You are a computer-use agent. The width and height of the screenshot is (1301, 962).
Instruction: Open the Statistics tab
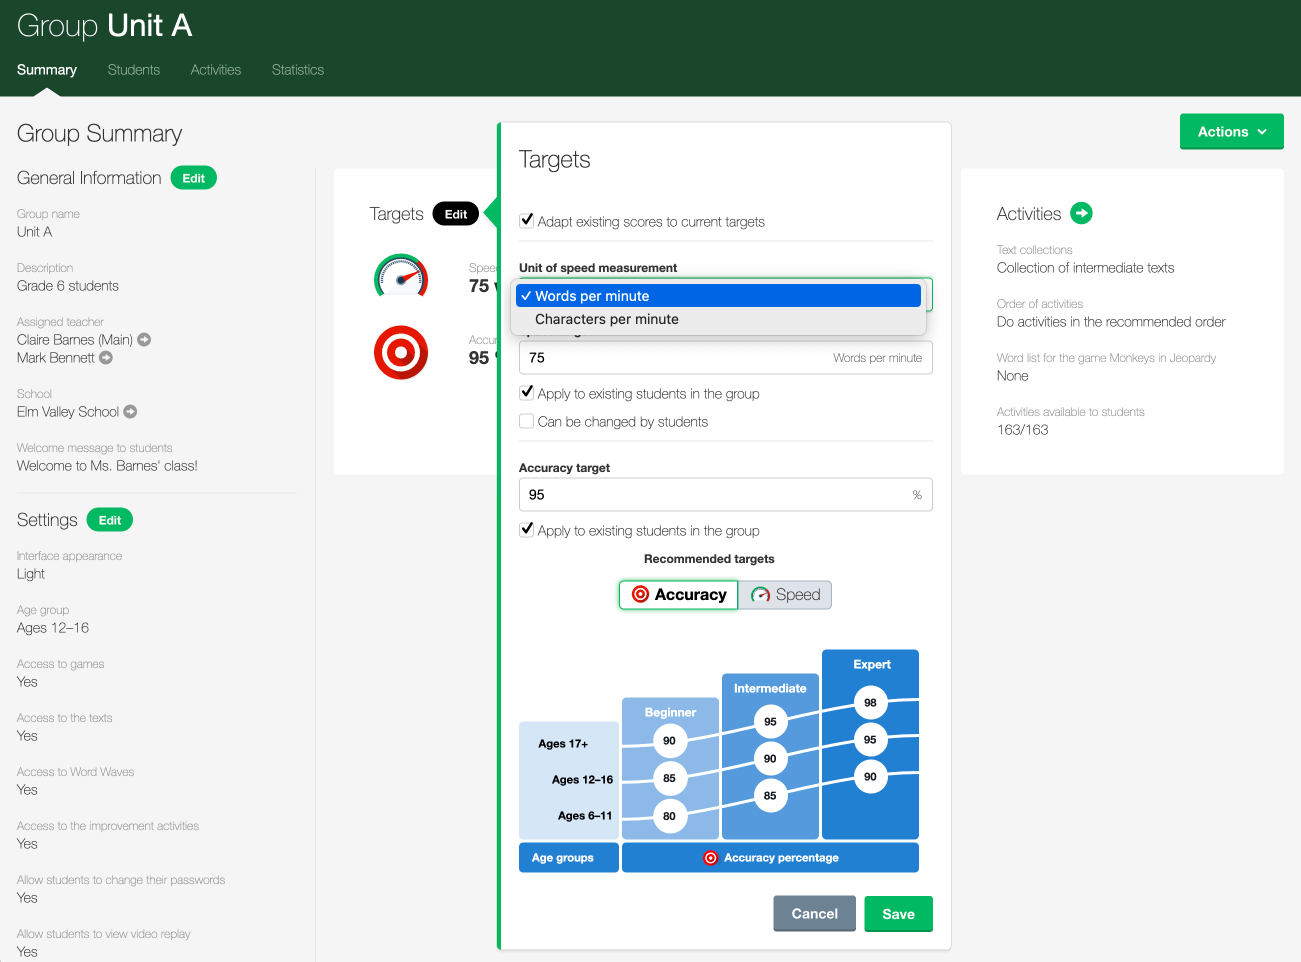pyautogui.click(x=298, y=70)
